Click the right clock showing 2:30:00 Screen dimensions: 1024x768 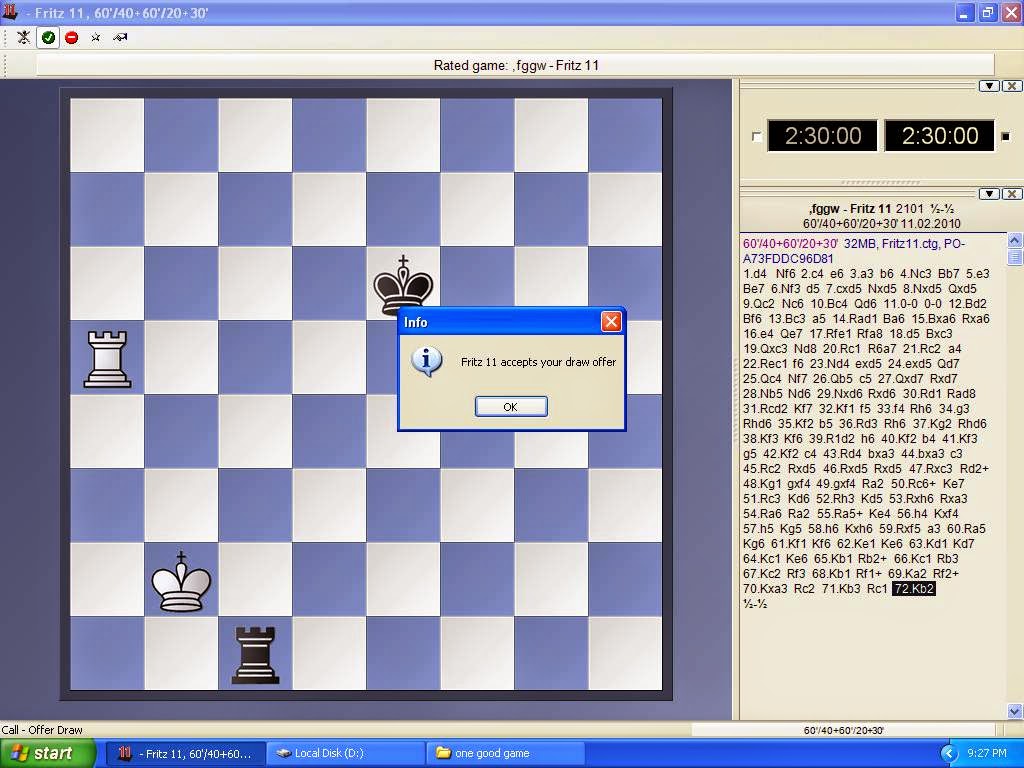click(940, 136)
